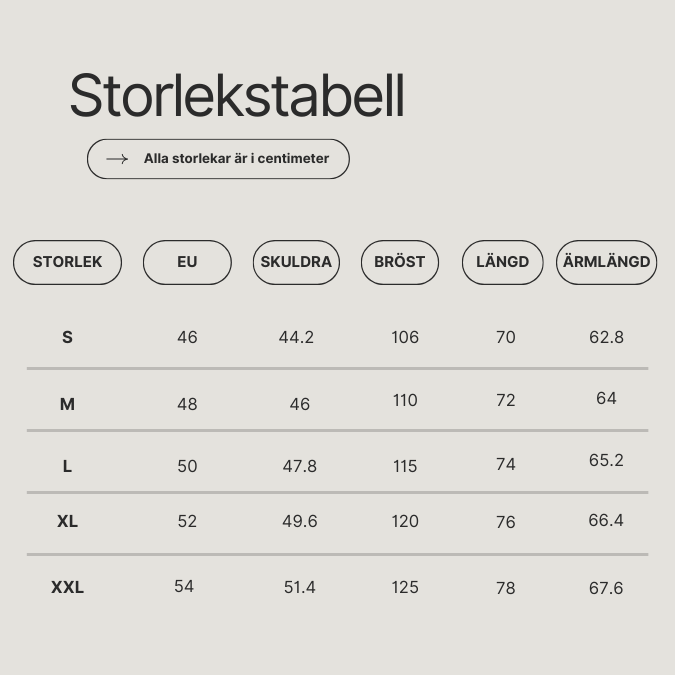The height and width of the screenshot is (675, 675).
Task: Click the EU size 54 cell
Action: click(x=184, y=586)
